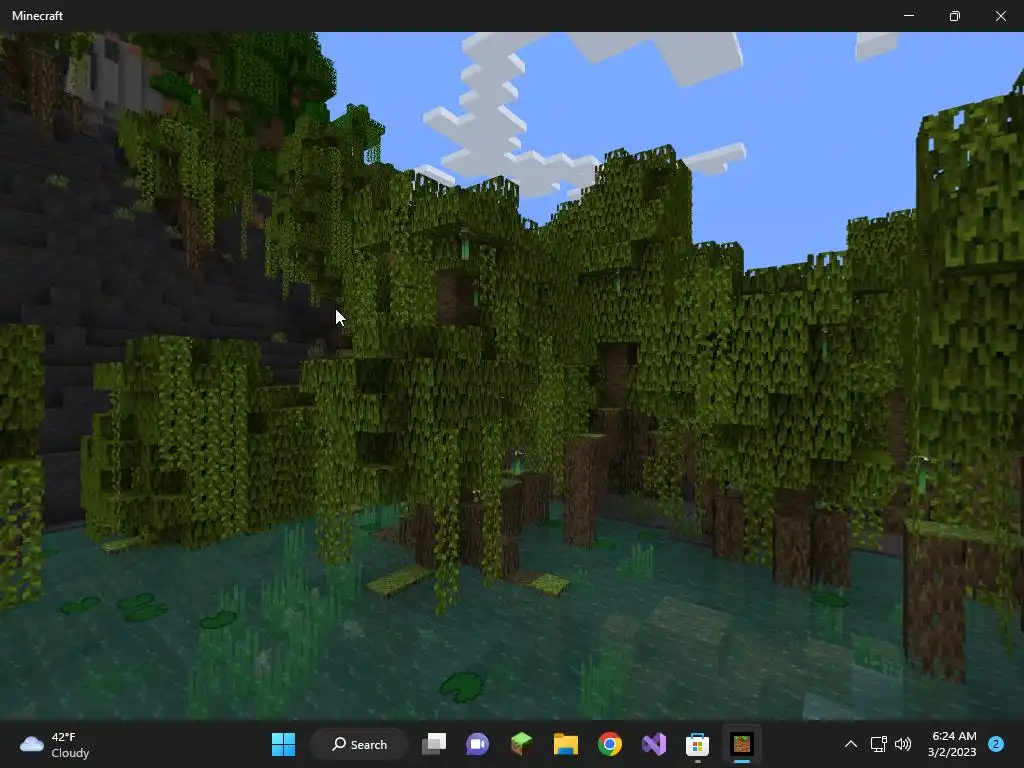Launch the Chat app from the taskbar
Image resolution: width=1024 pixels, height=768 pixels.
(477, 744)
